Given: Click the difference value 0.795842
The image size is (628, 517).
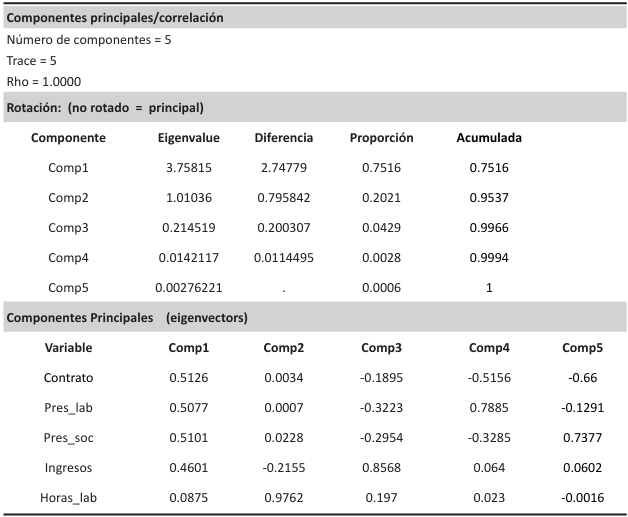Looking at the screenshot, I should click(283, 198).
